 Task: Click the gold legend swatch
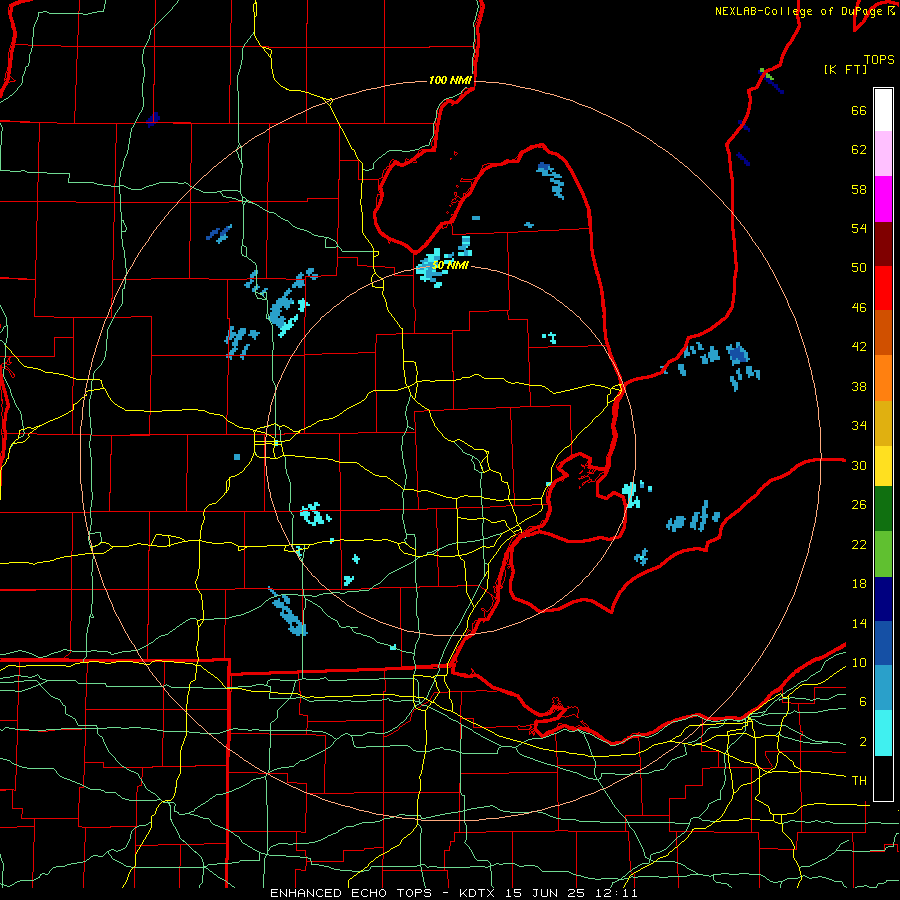pyautogui.click(x=883, y=423)
